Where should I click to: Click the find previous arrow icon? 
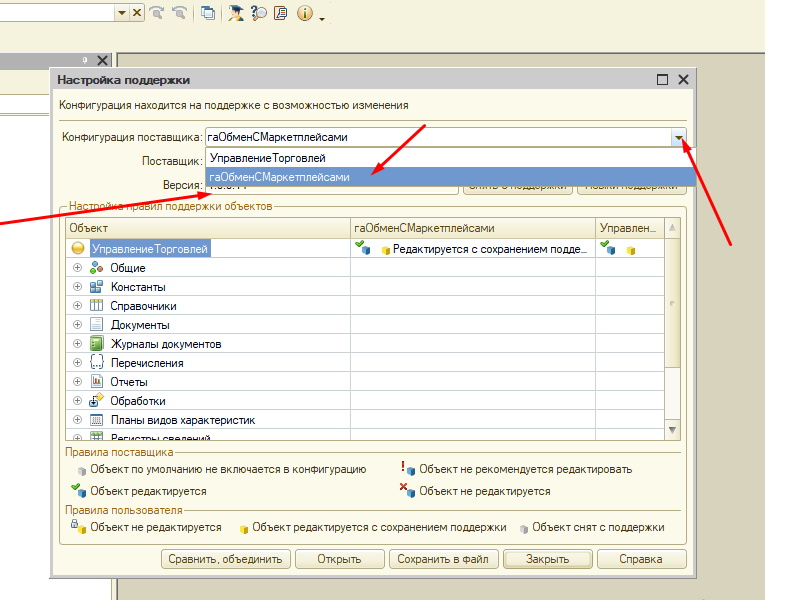pyautogui.click(x=179, y=13)
